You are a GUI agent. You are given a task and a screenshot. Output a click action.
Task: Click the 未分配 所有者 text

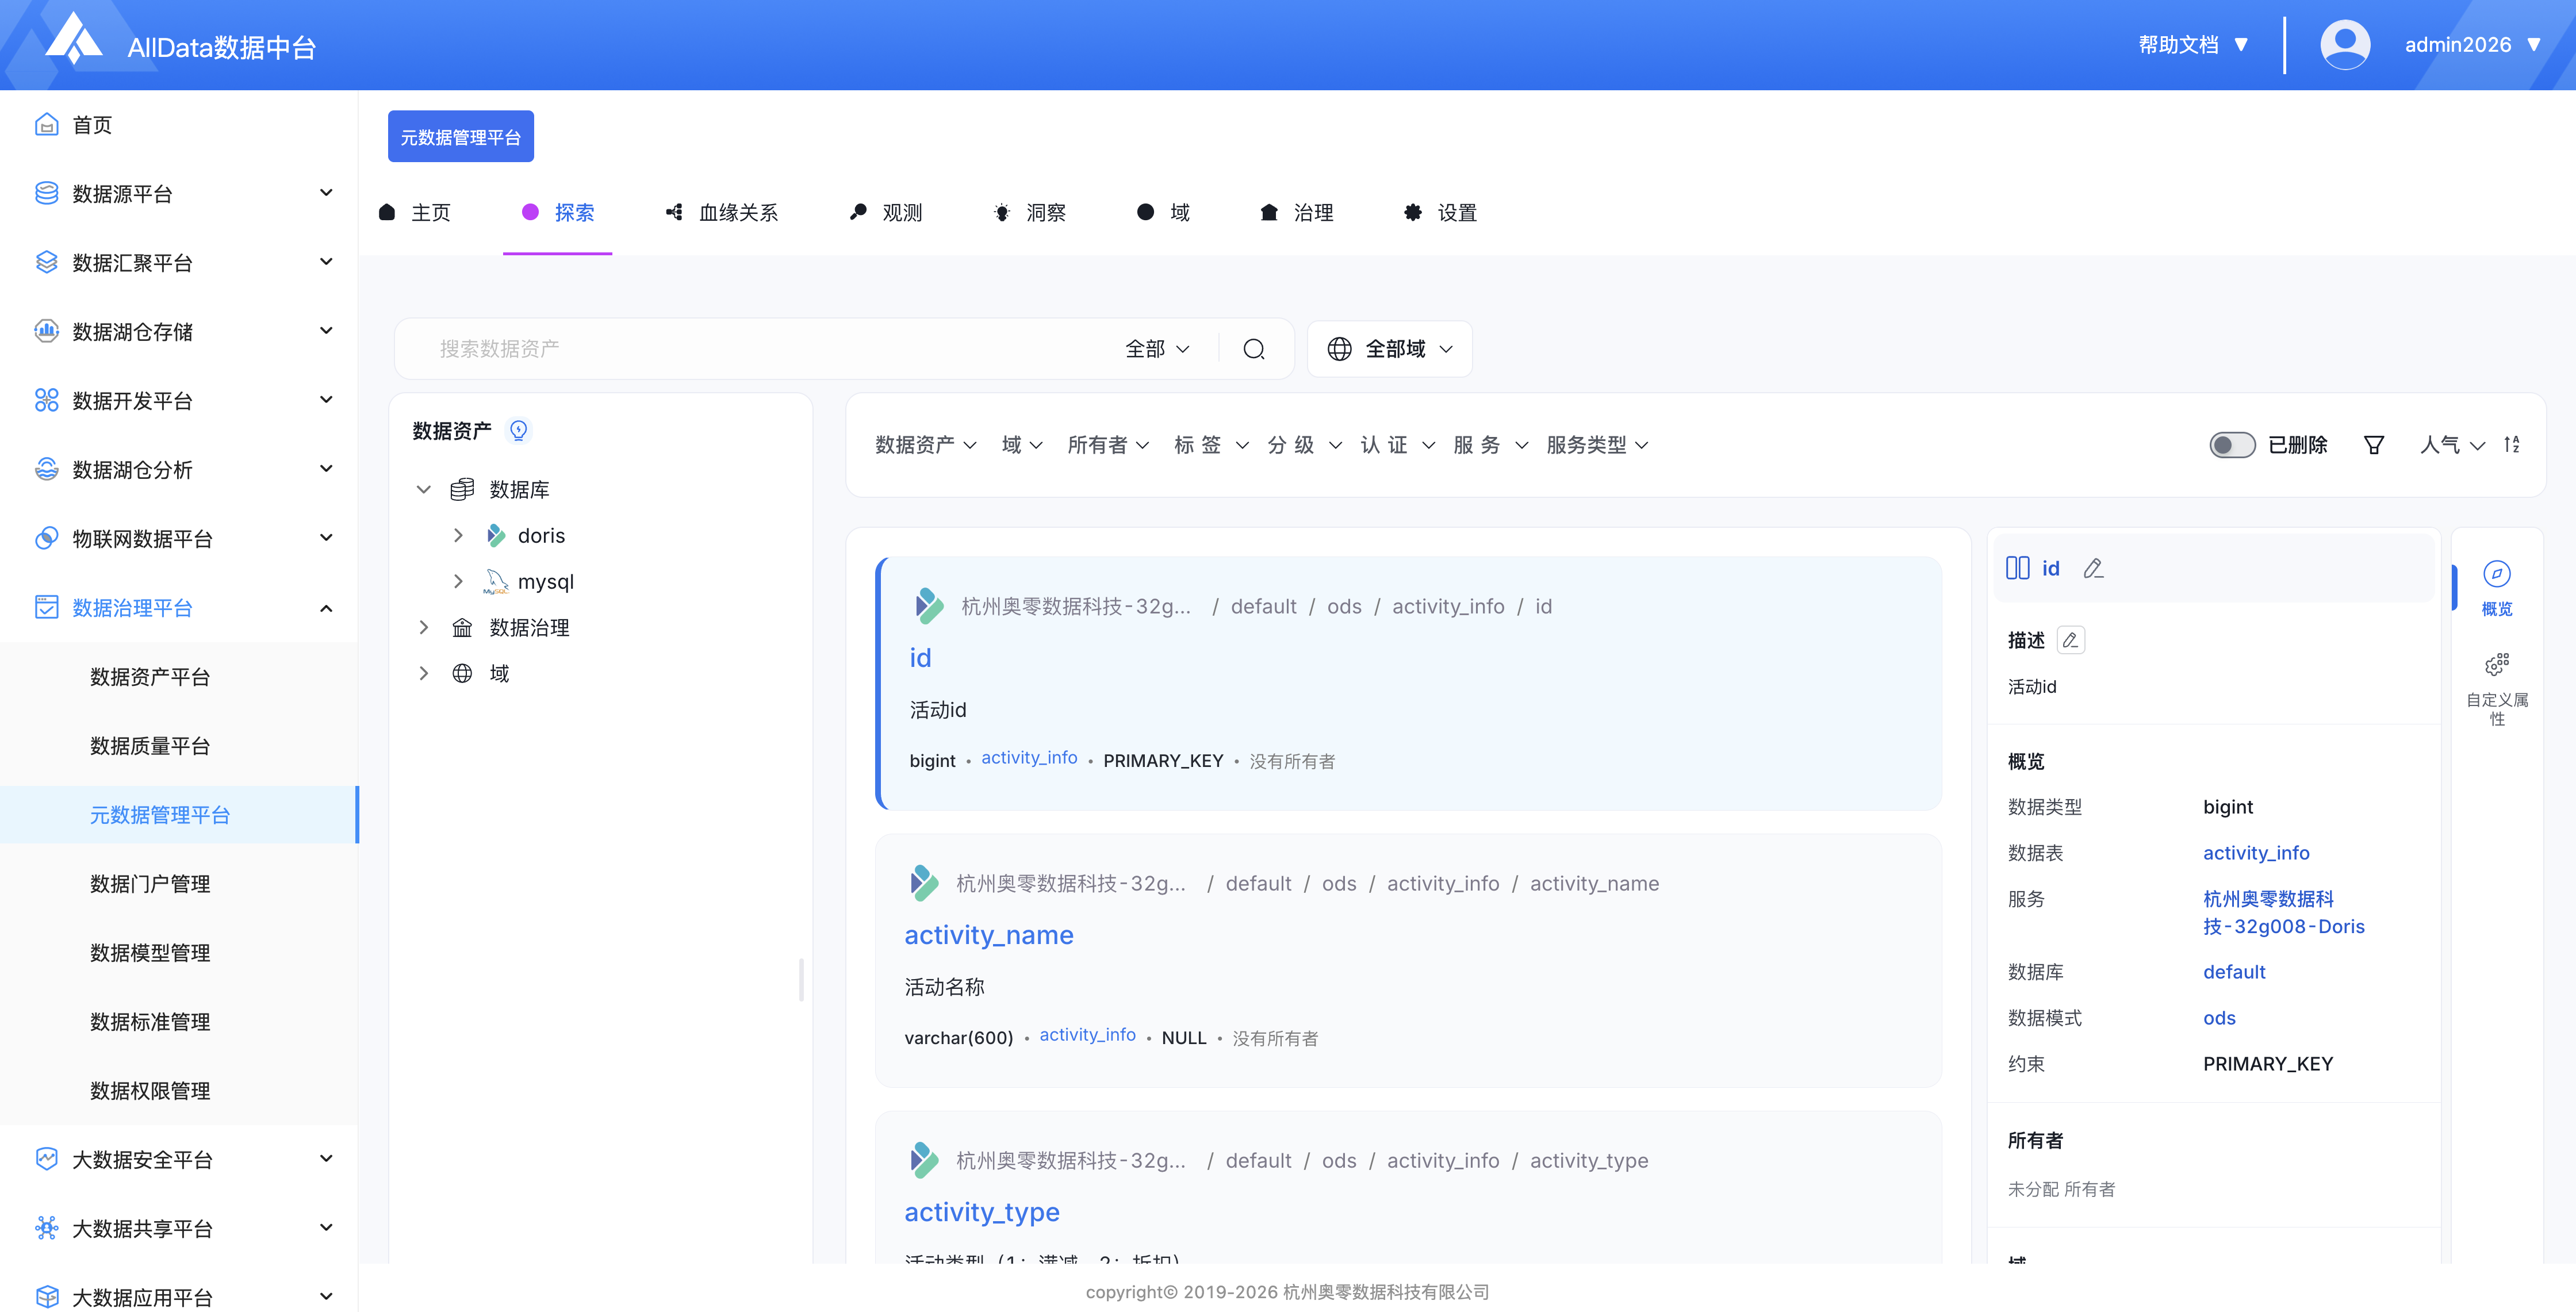click(2061, 1189)
